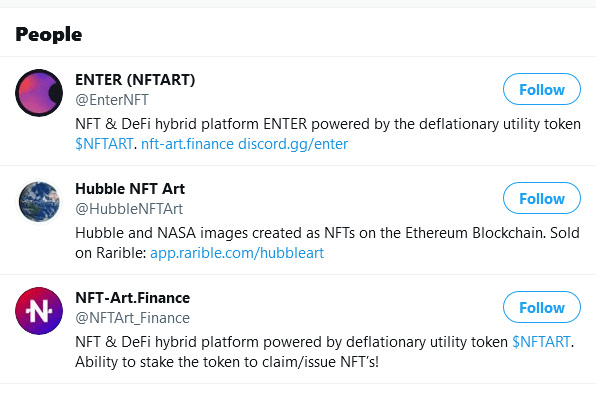
Task: Click the @HubbleNFTArt handle
Action: point(129,209)
